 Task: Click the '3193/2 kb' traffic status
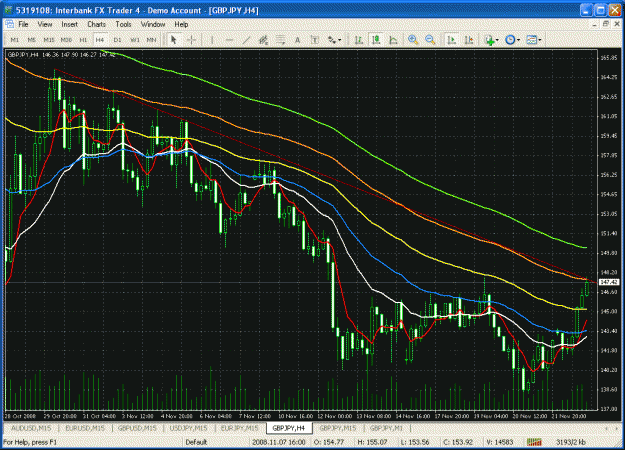click(571, 442)
